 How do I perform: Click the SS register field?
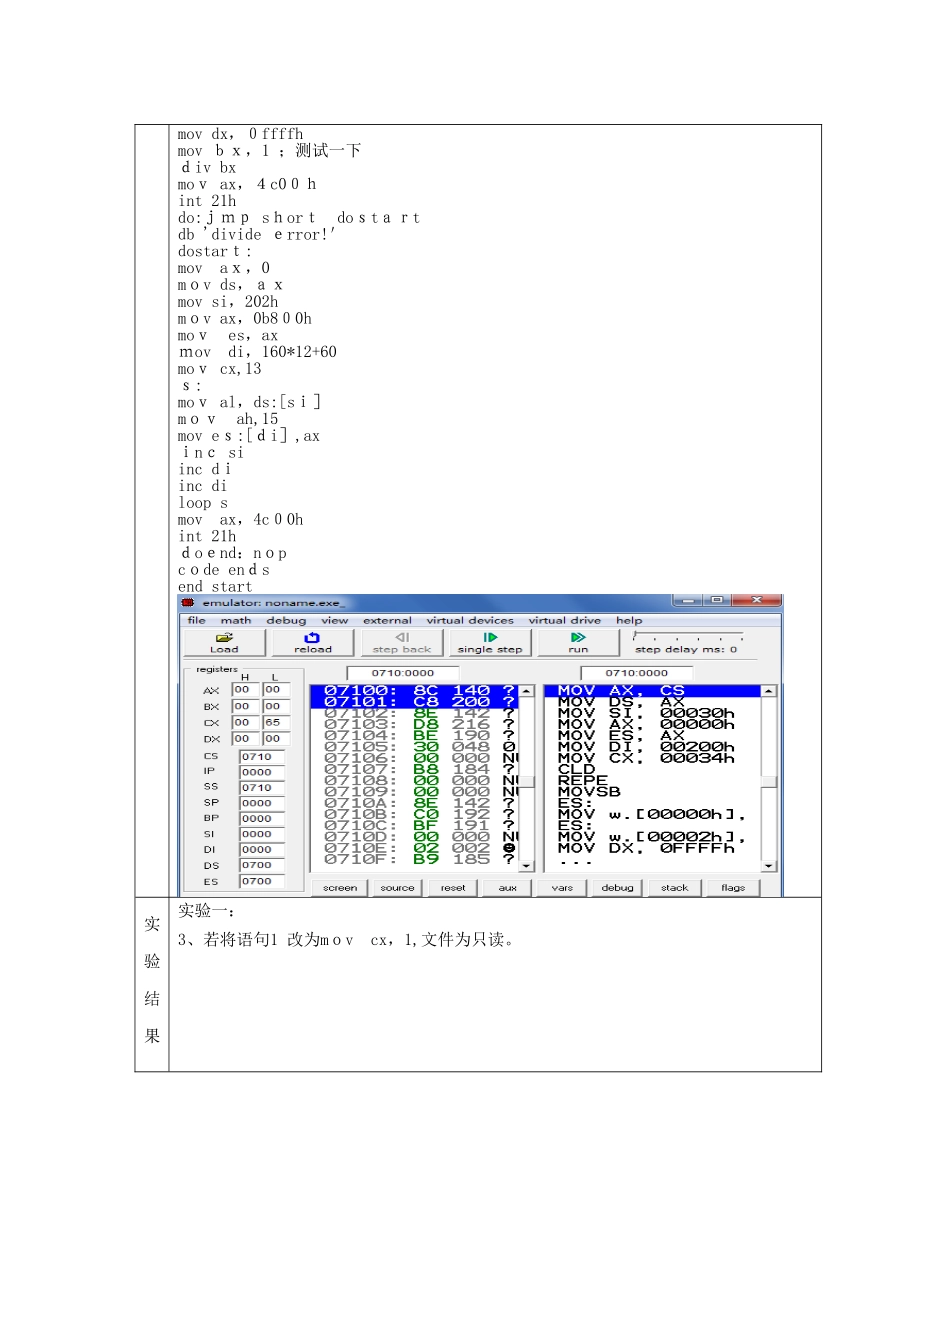pyautogui.click(x=262, y=788)
